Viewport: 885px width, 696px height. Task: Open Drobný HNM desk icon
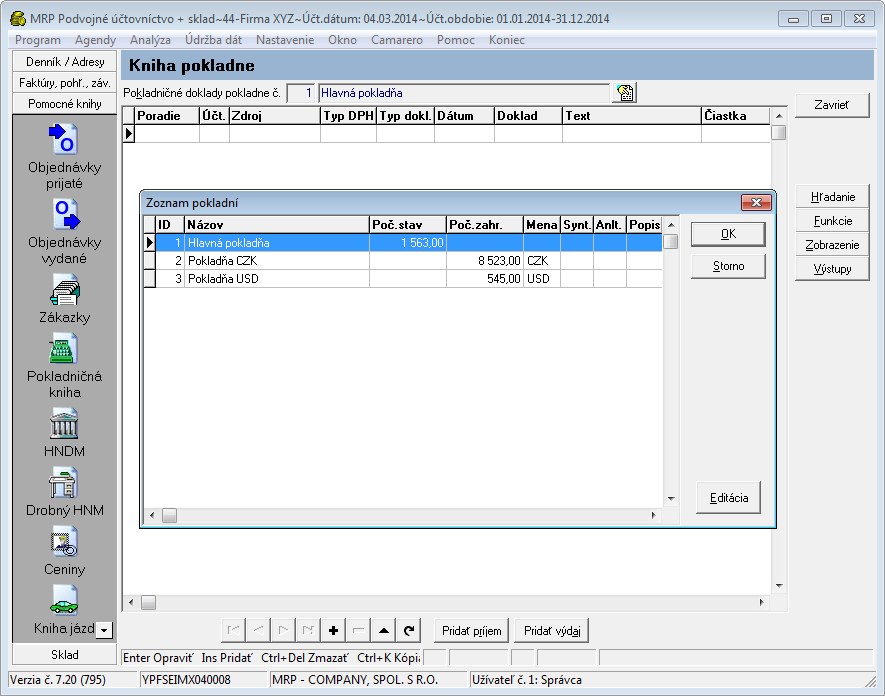point(63,483)
